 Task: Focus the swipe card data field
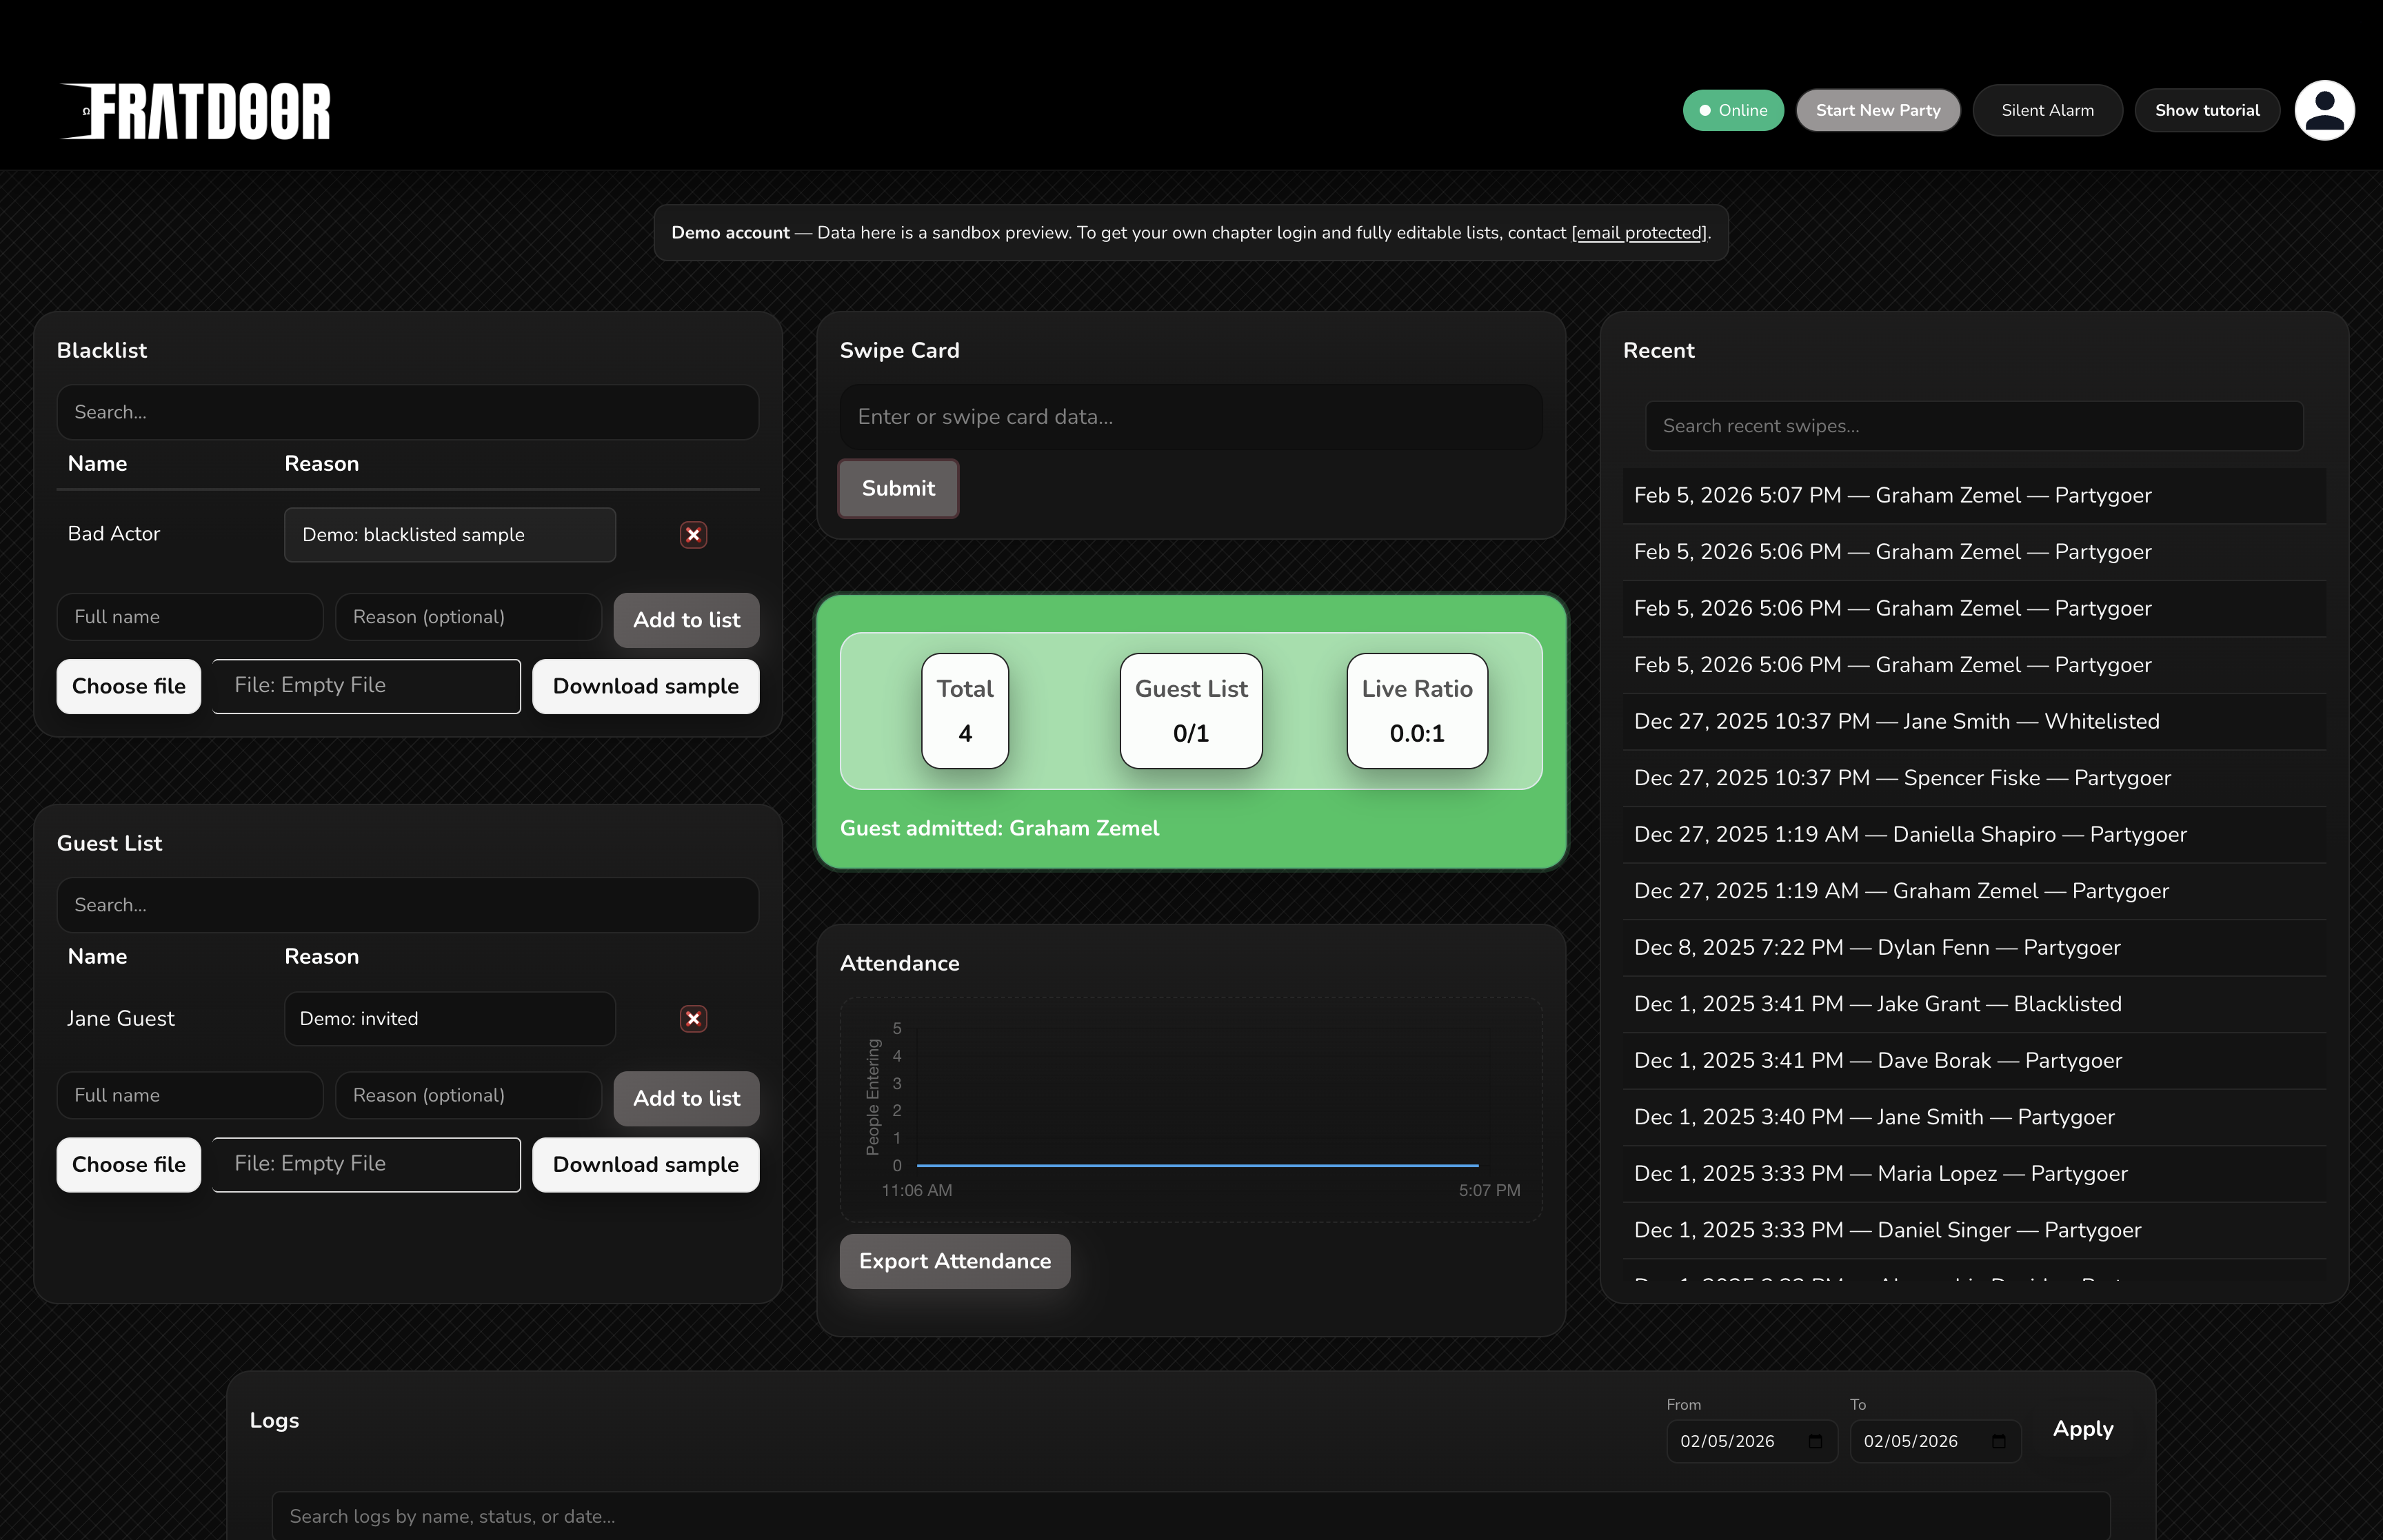point(1190,417)
